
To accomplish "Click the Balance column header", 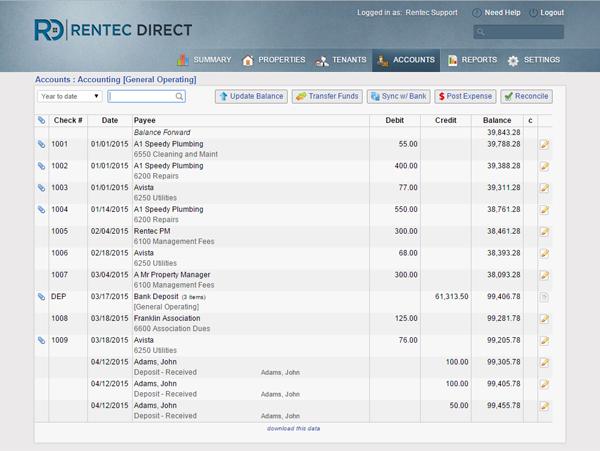I will point(497,120).
